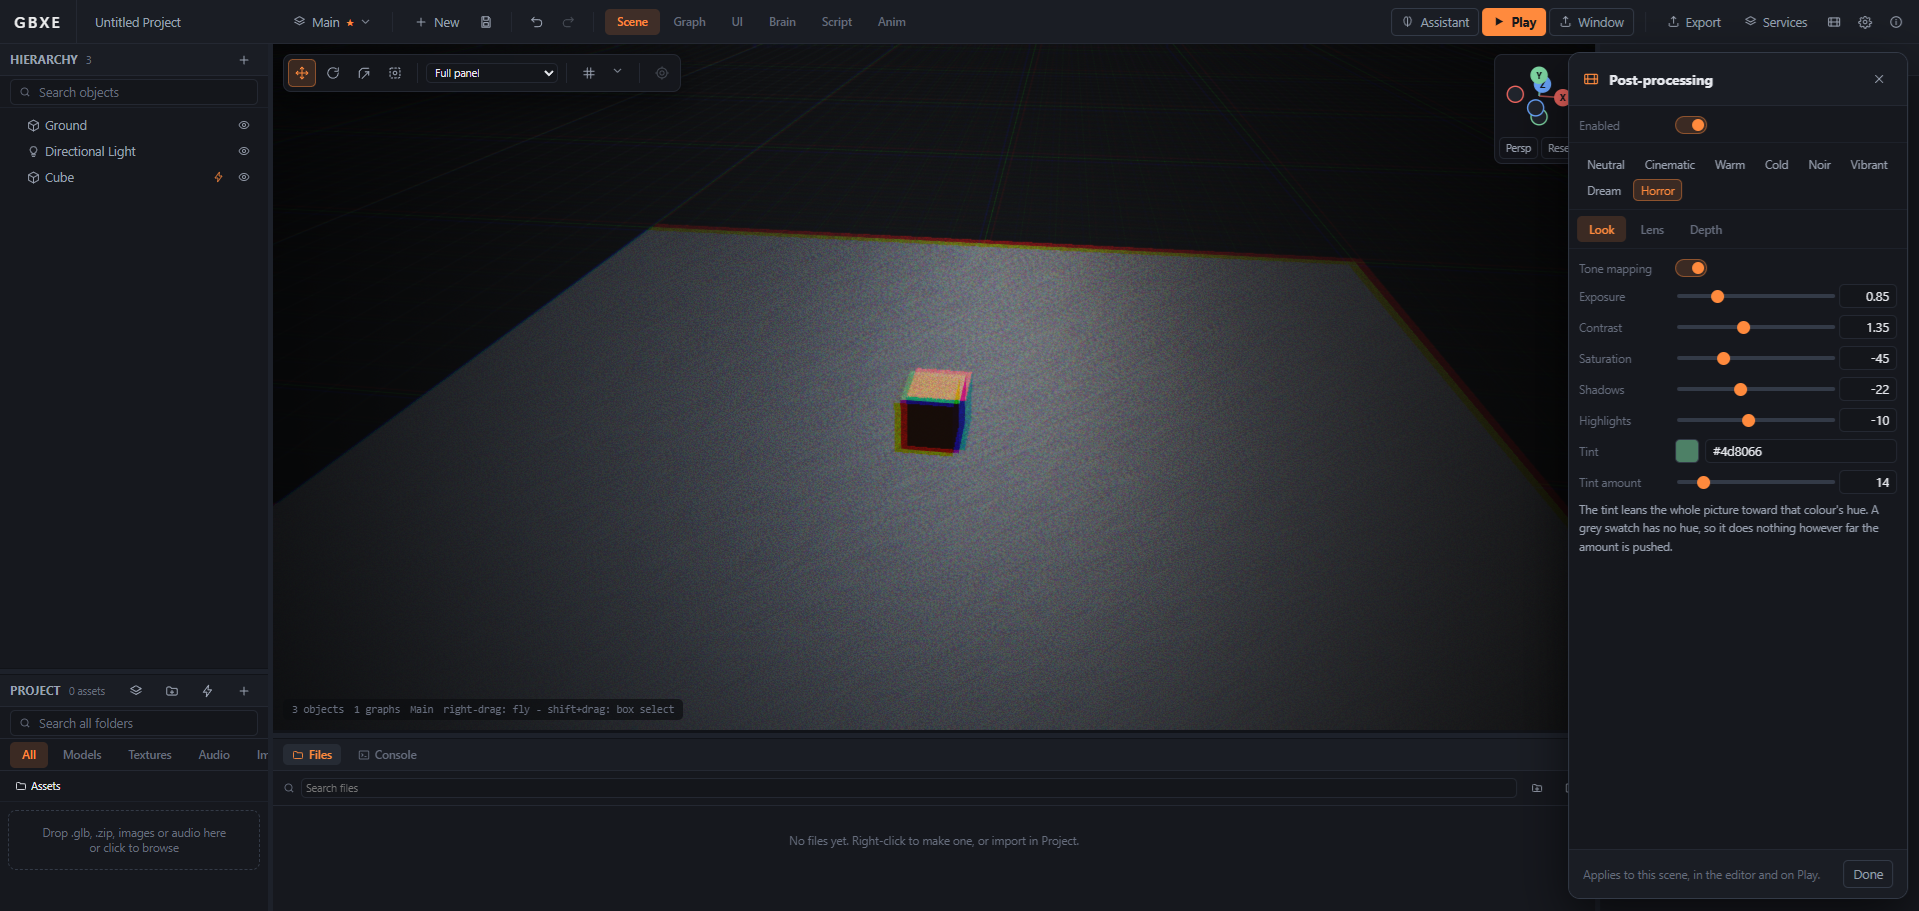This screenshot has height=911, width=1919.
Task: Apply the Cinematic preset
Action: coord(1670,165)
